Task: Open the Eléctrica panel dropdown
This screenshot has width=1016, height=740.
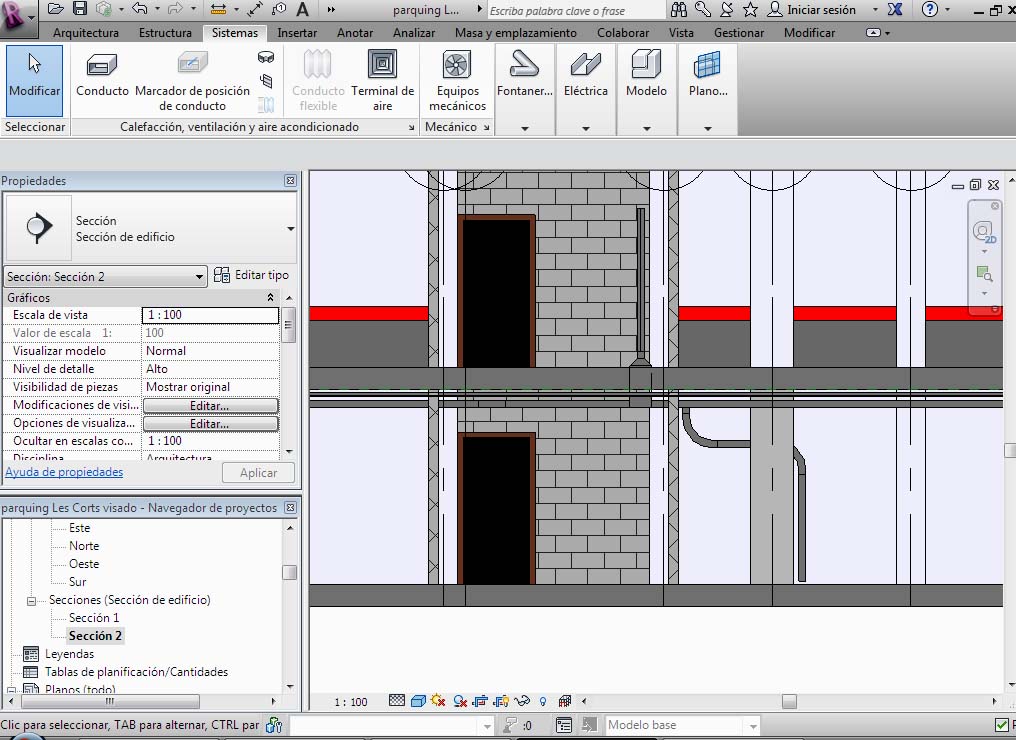Action: coord(585,128)
